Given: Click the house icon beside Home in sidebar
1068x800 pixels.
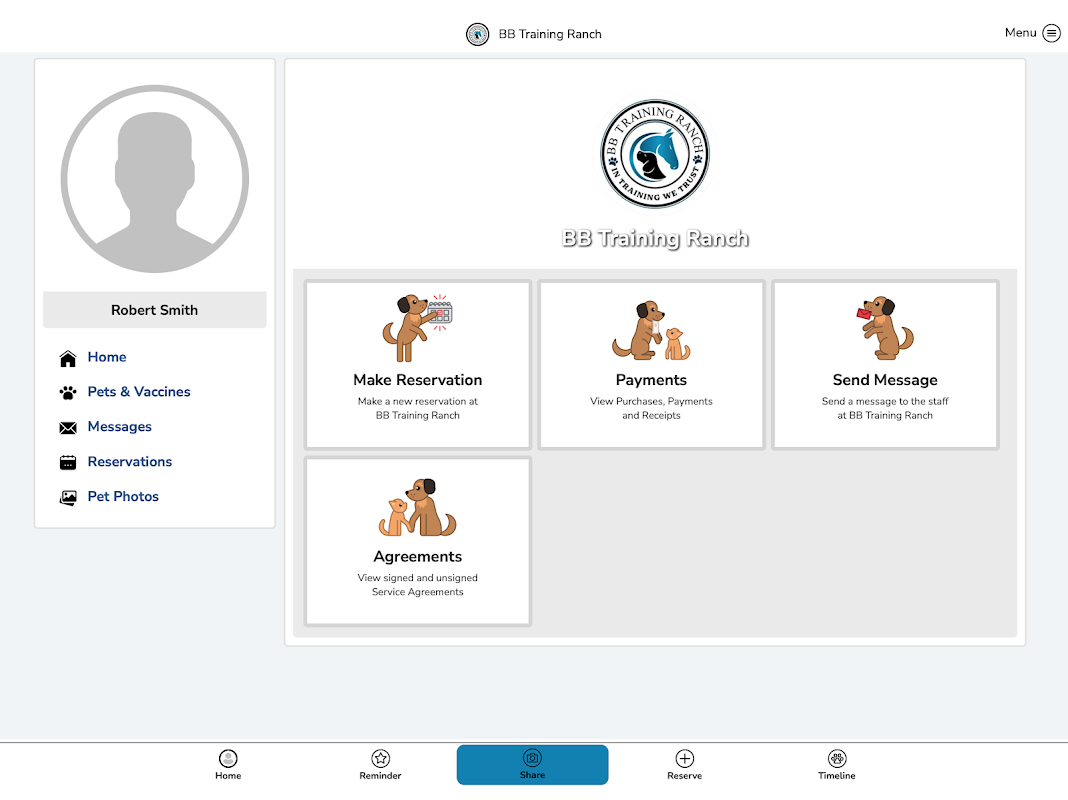Looking at the screenshot, I should 68,358.
